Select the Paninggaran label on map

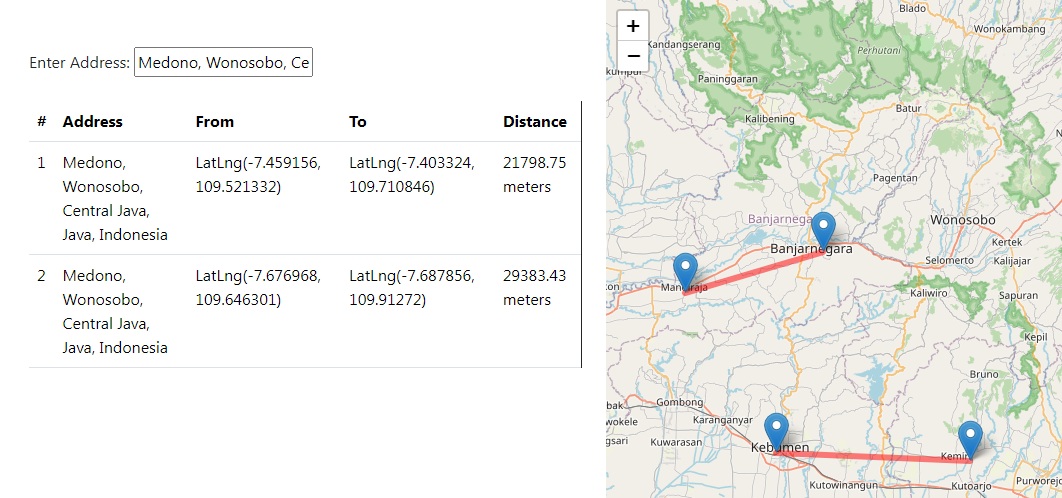tap(728, 79)
